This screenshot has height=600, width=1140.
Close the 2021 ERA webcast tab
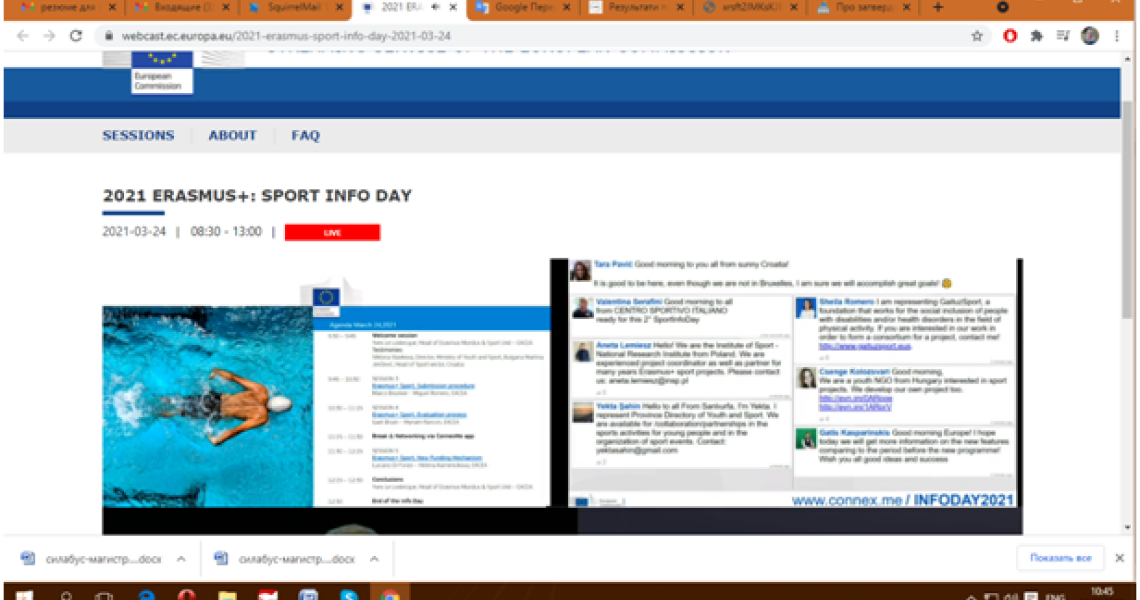pyautogui.click(x=453, y=7)
